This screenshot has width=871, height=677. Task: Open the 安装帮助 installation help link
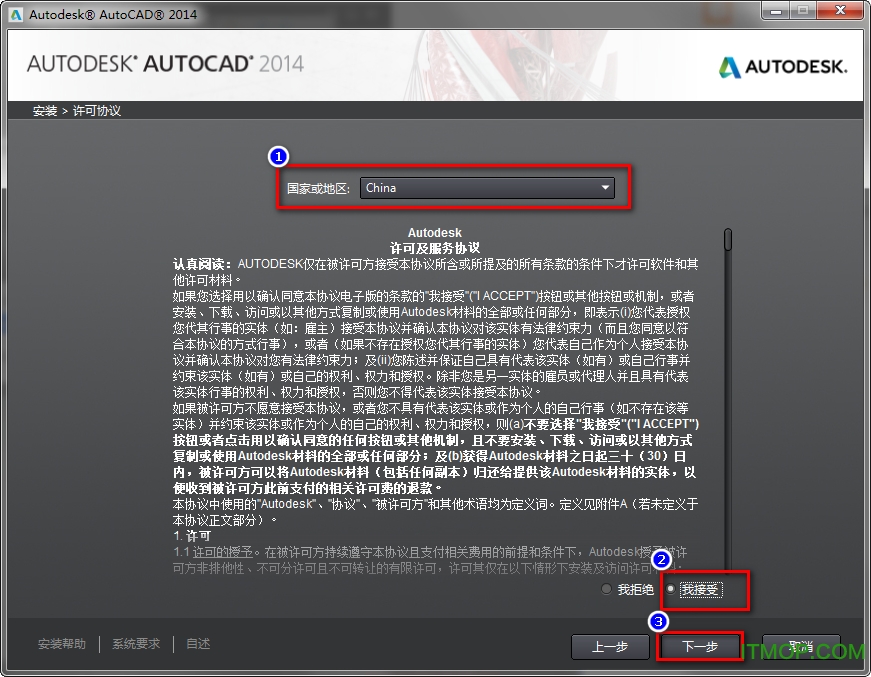click(62, 644)
